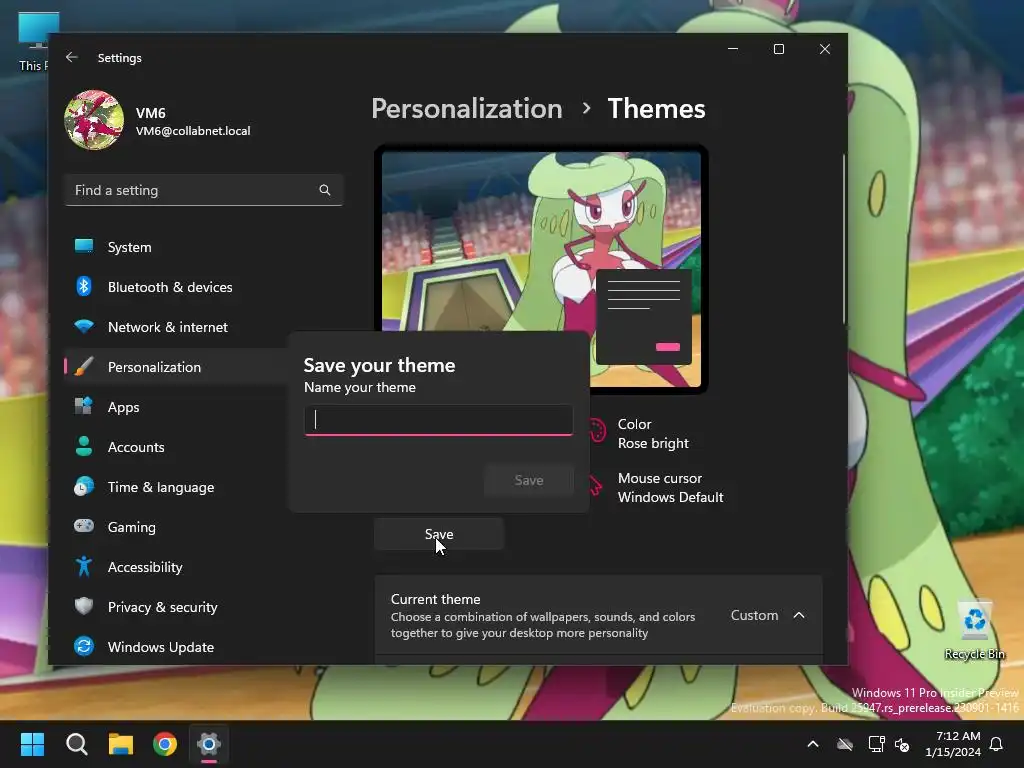Select the Recycle Bin desktop icon

click(974, 630)
